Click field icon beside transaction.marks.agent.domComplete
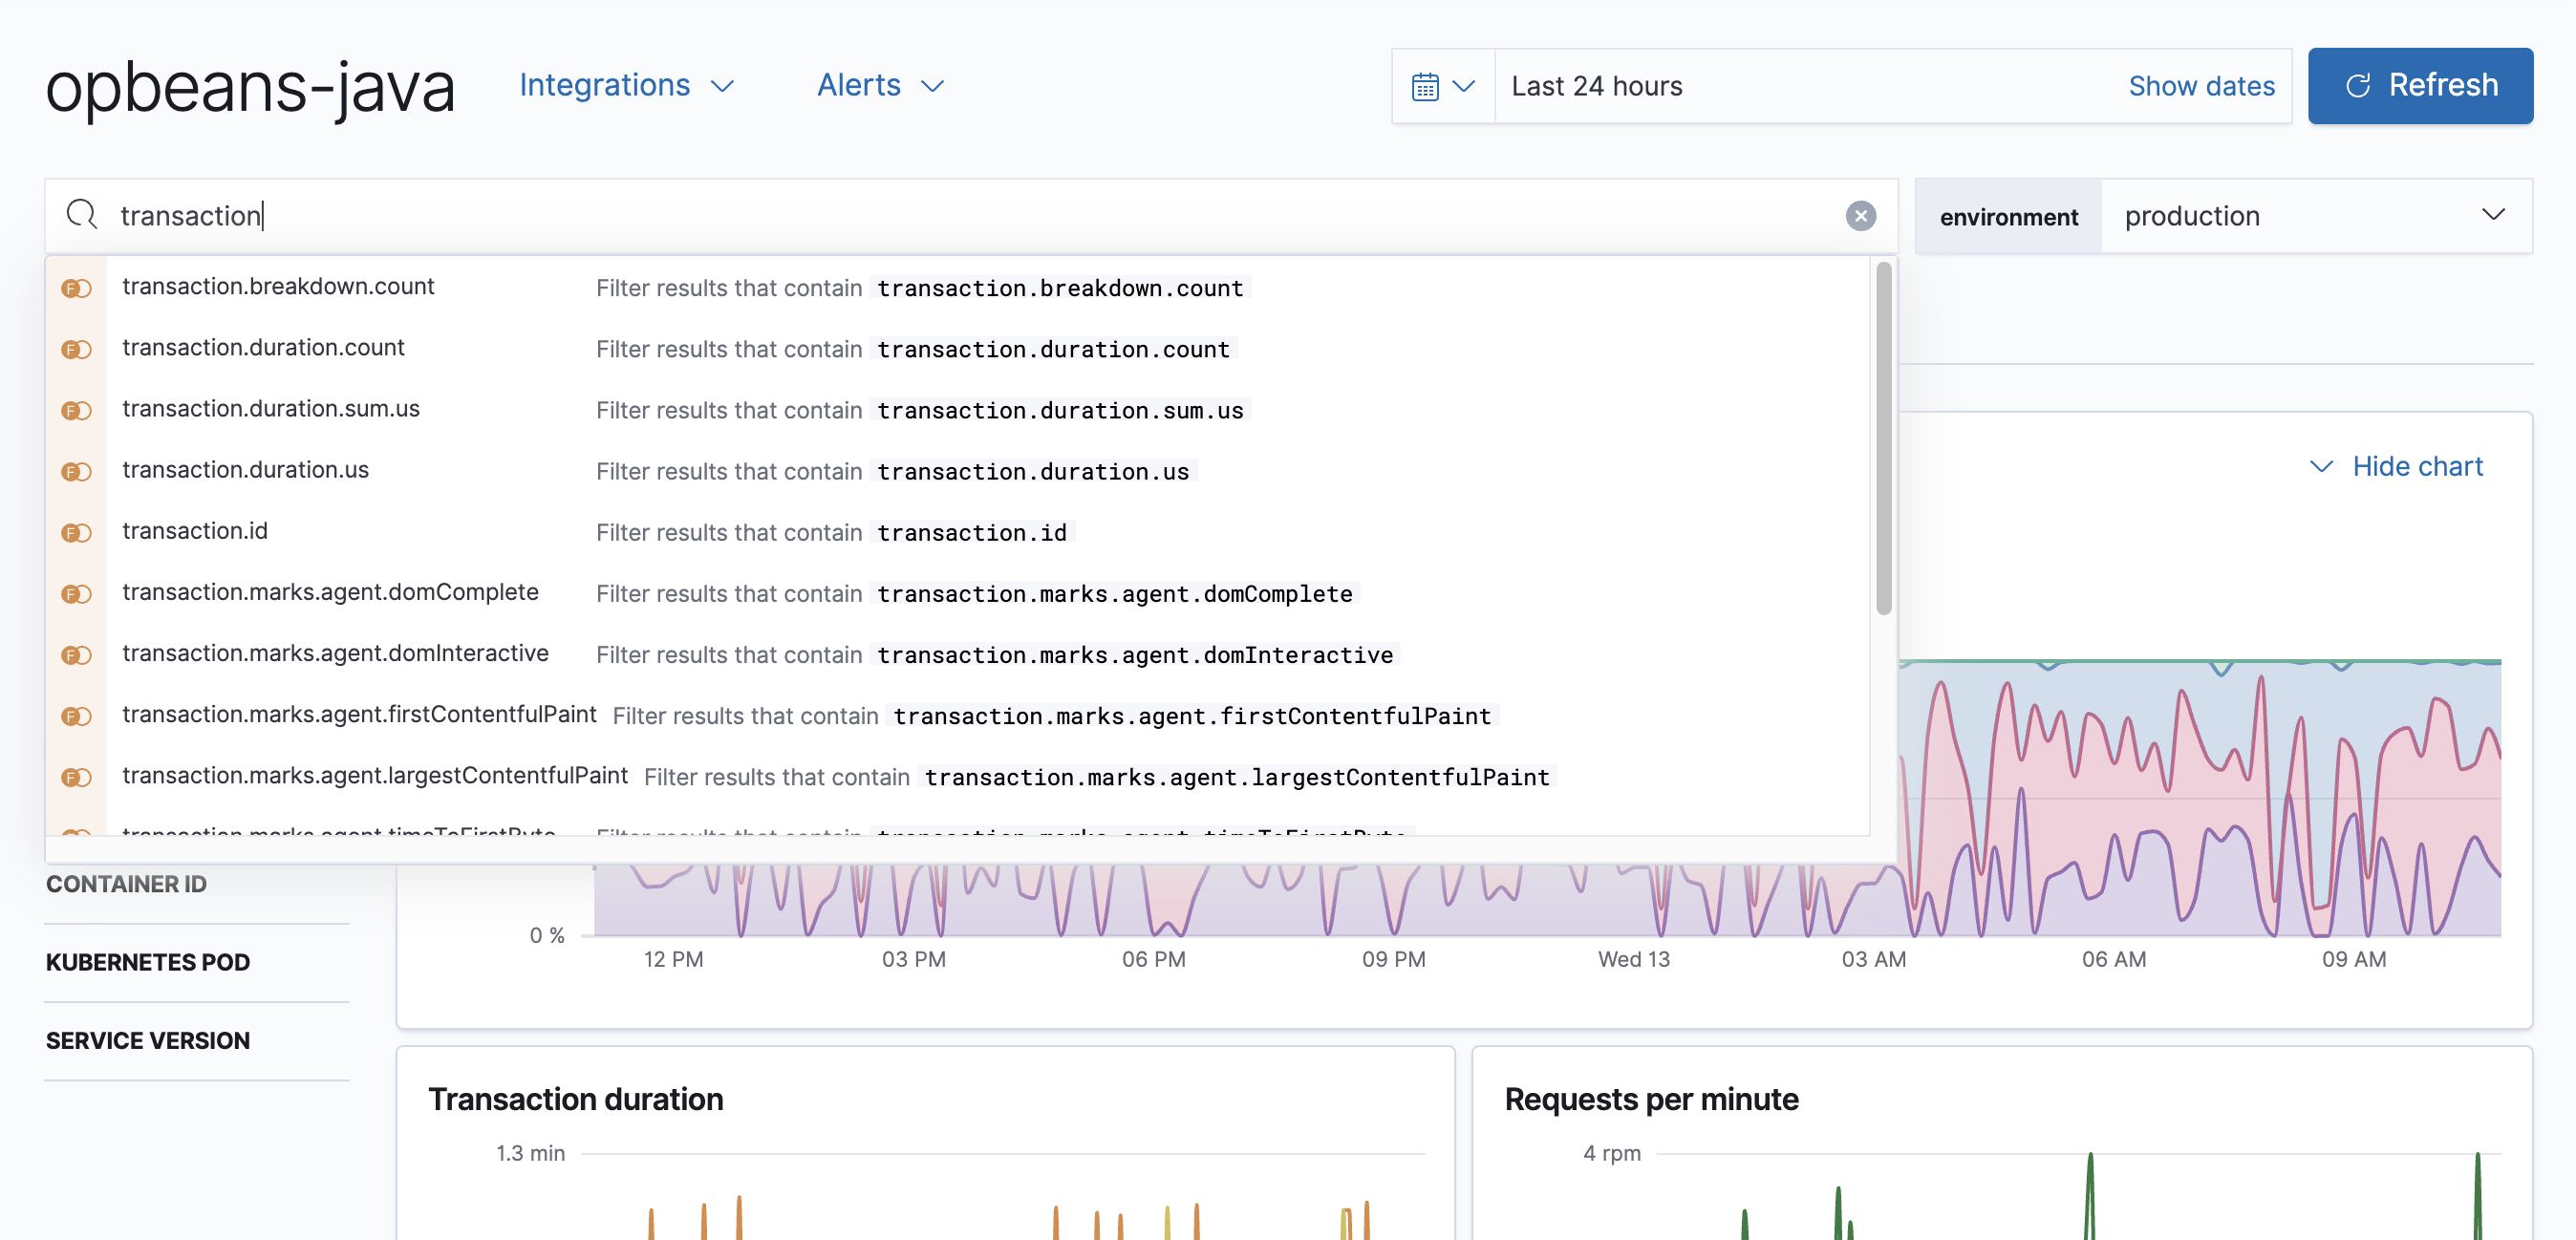This screenshot has height=1240, width=2576. tap(77, 594)
